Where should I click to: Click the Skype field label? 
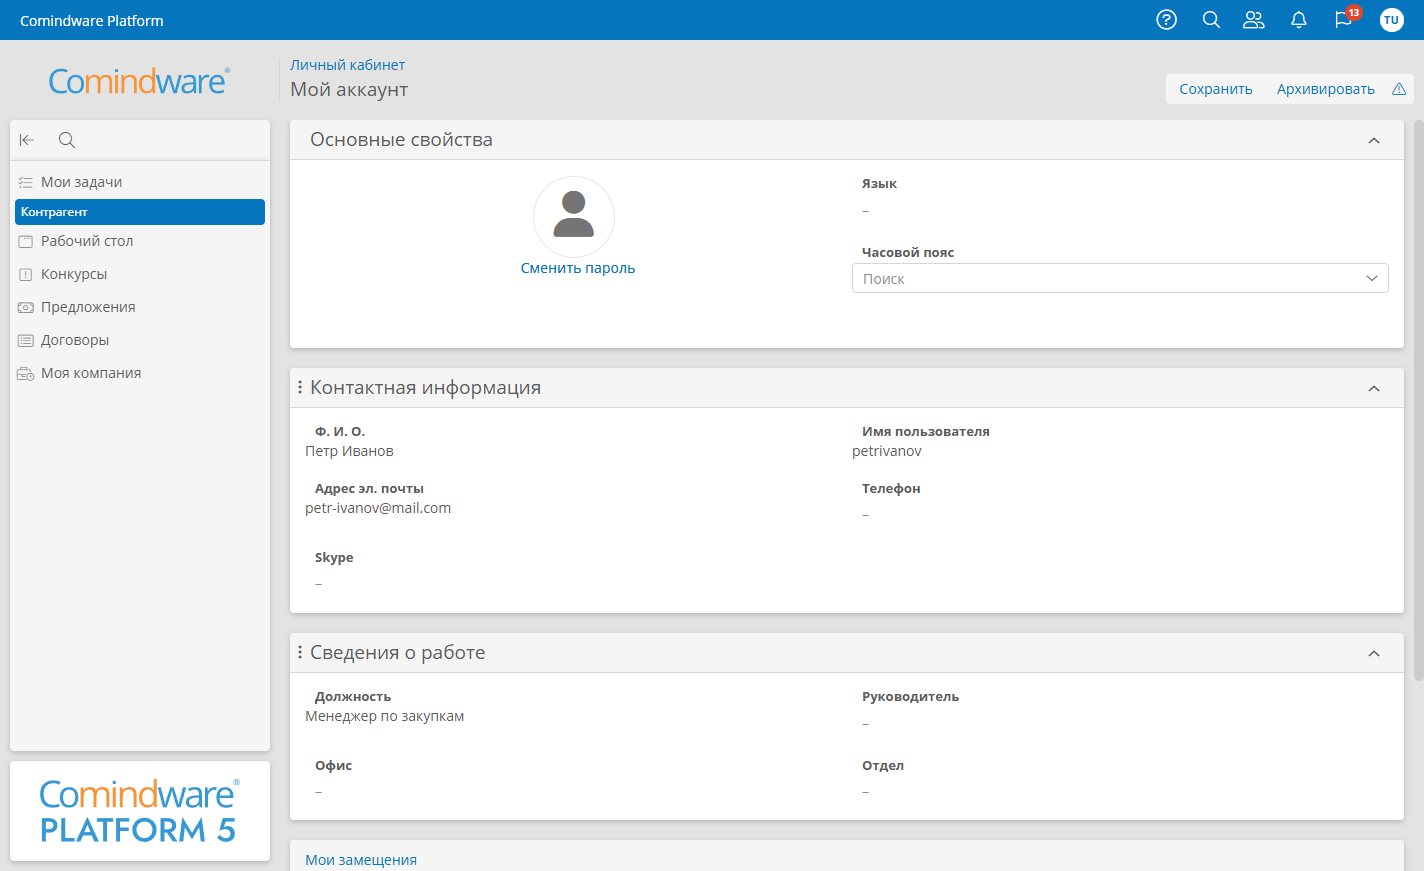334,557
